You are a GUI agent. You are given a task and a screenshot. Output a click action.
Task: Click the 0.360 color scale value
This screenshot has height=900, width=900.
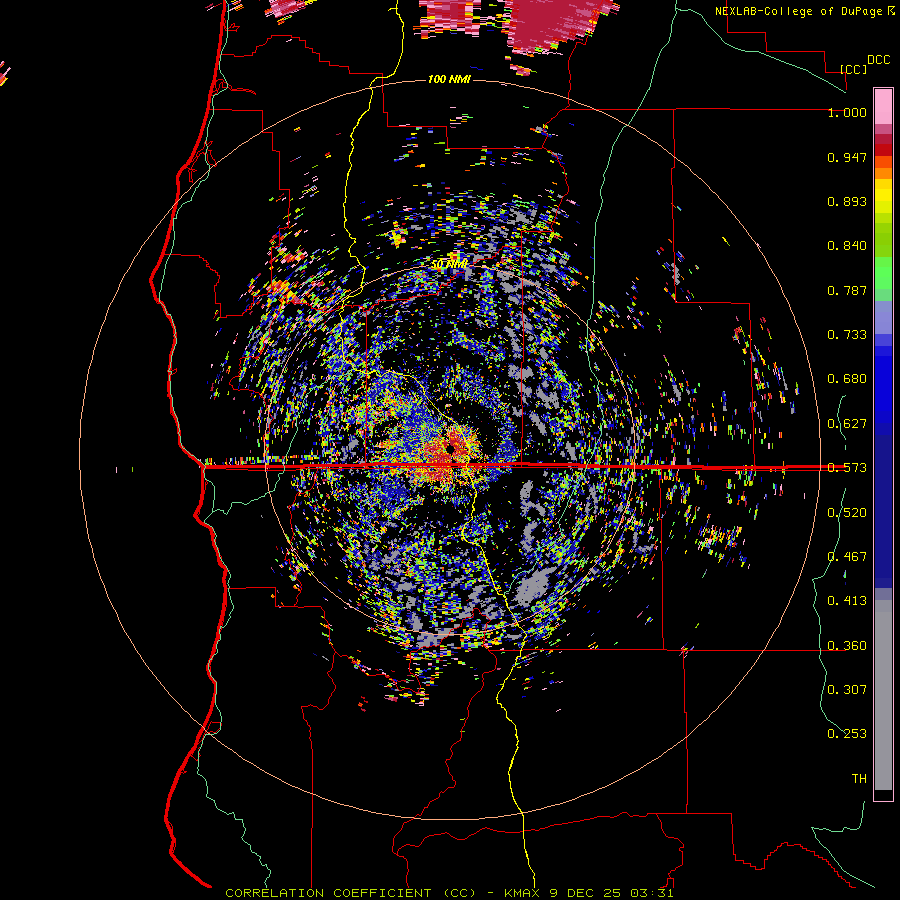pyautogui.click(x=847, y=646)
